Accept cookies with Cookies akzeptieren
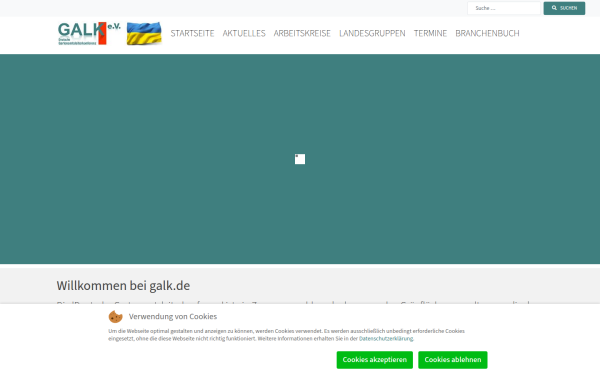Viewport: 600px width, 375px height. click(x=375, y=360)
